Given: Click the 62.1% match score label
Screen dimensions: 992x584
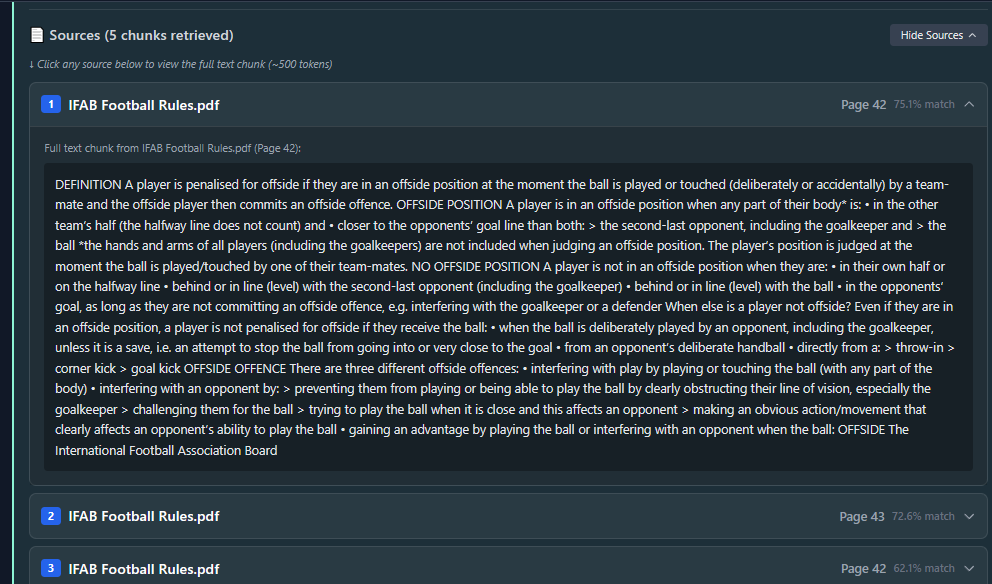Looking at the screenshot, I should 924,569.
